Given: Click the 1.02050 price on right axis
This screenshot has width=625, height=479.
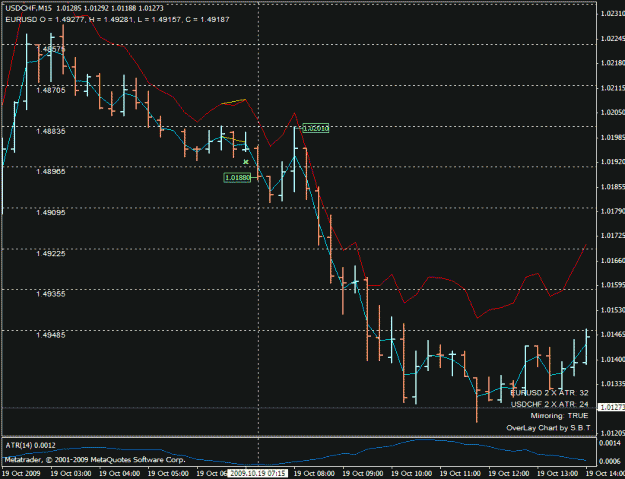Looking at the screenshot, I should pos(613,113).
